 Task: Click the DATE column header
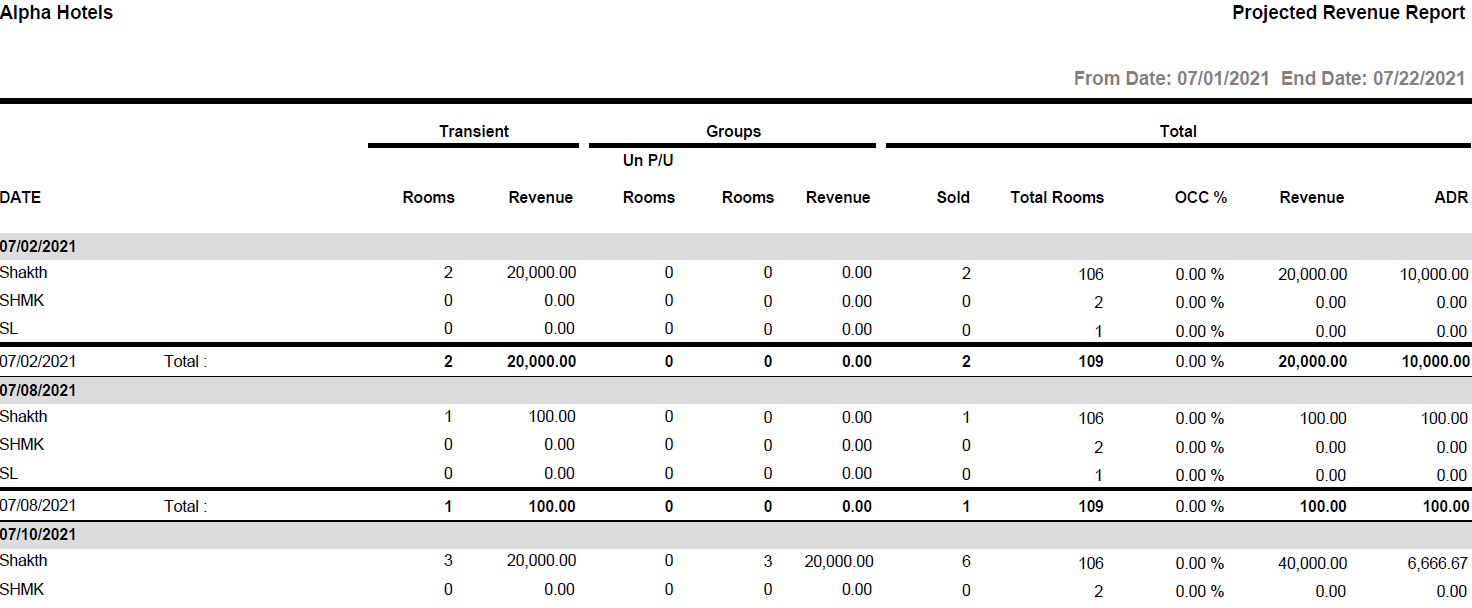click(x=21, y=197)
